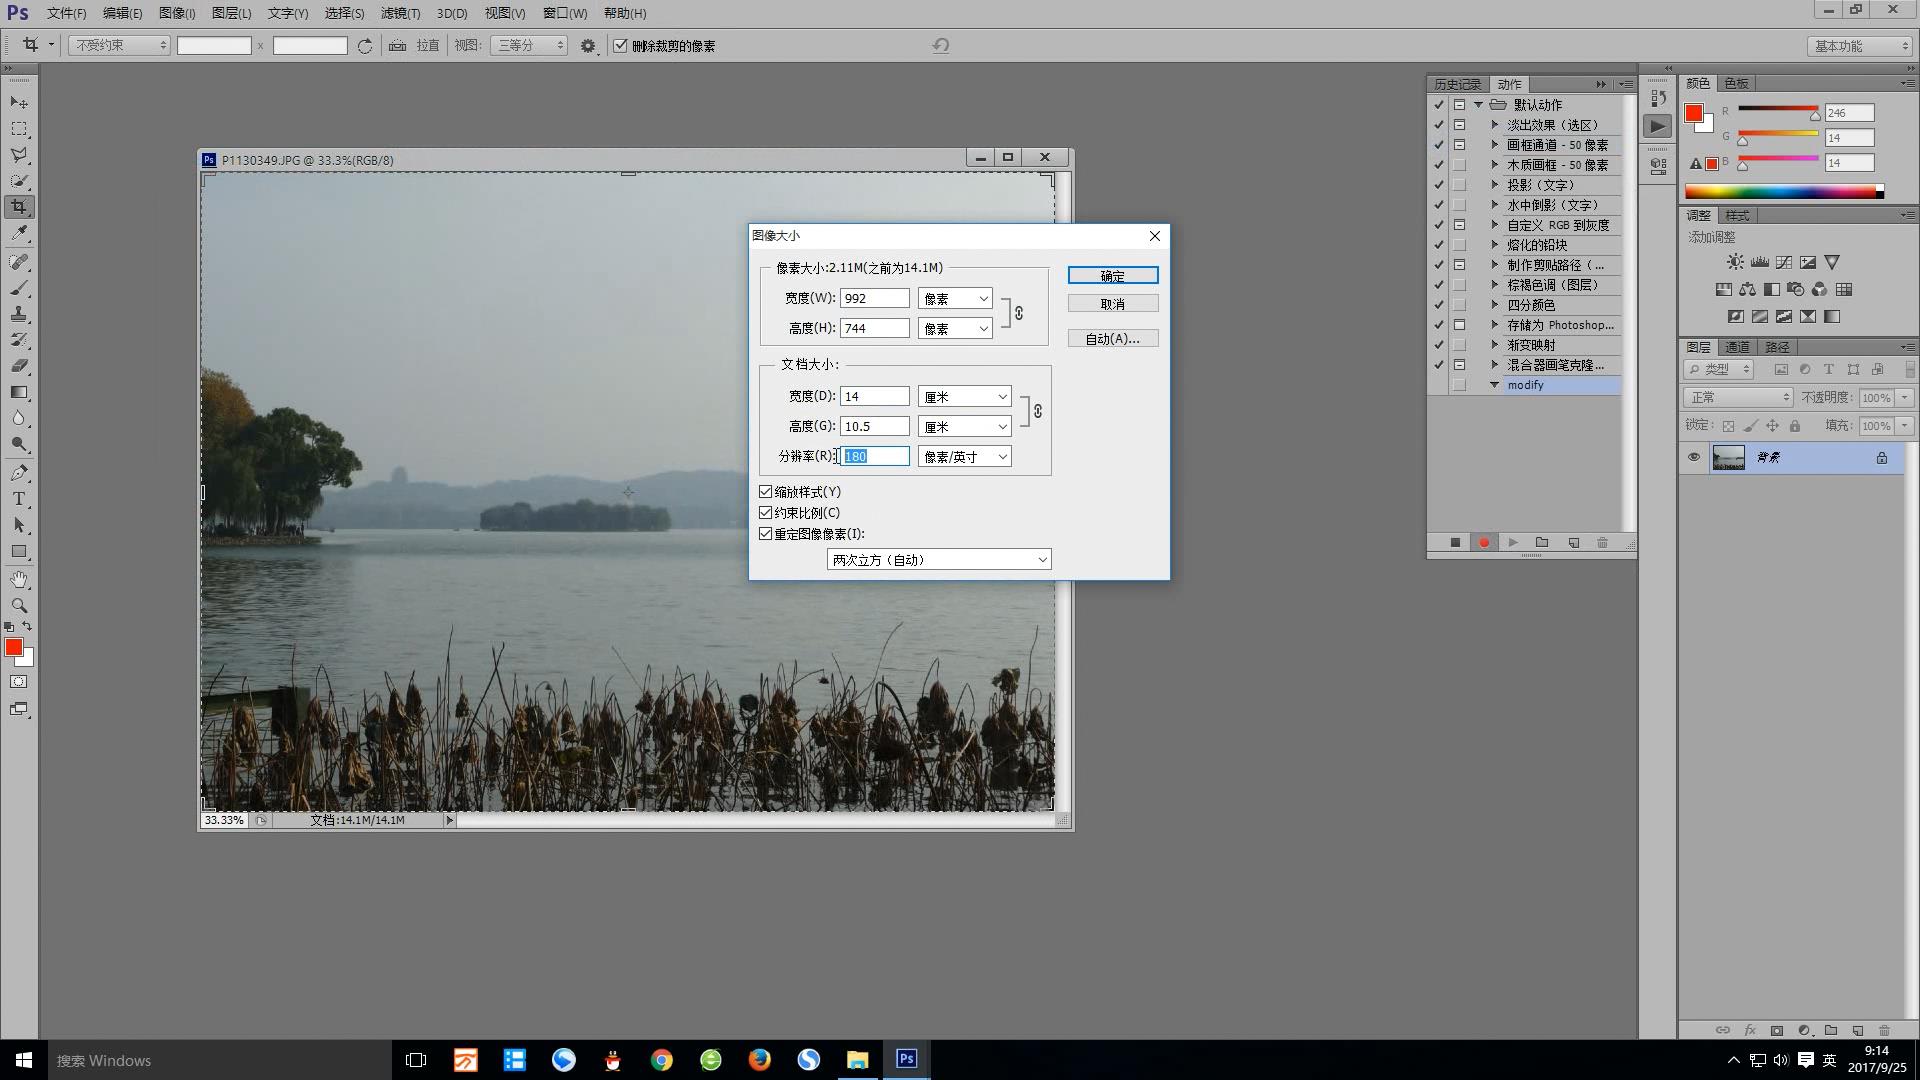Viewport: 1920px width, 1080px height.
Task: Click the pixel width 992 field
Action: 875,299
